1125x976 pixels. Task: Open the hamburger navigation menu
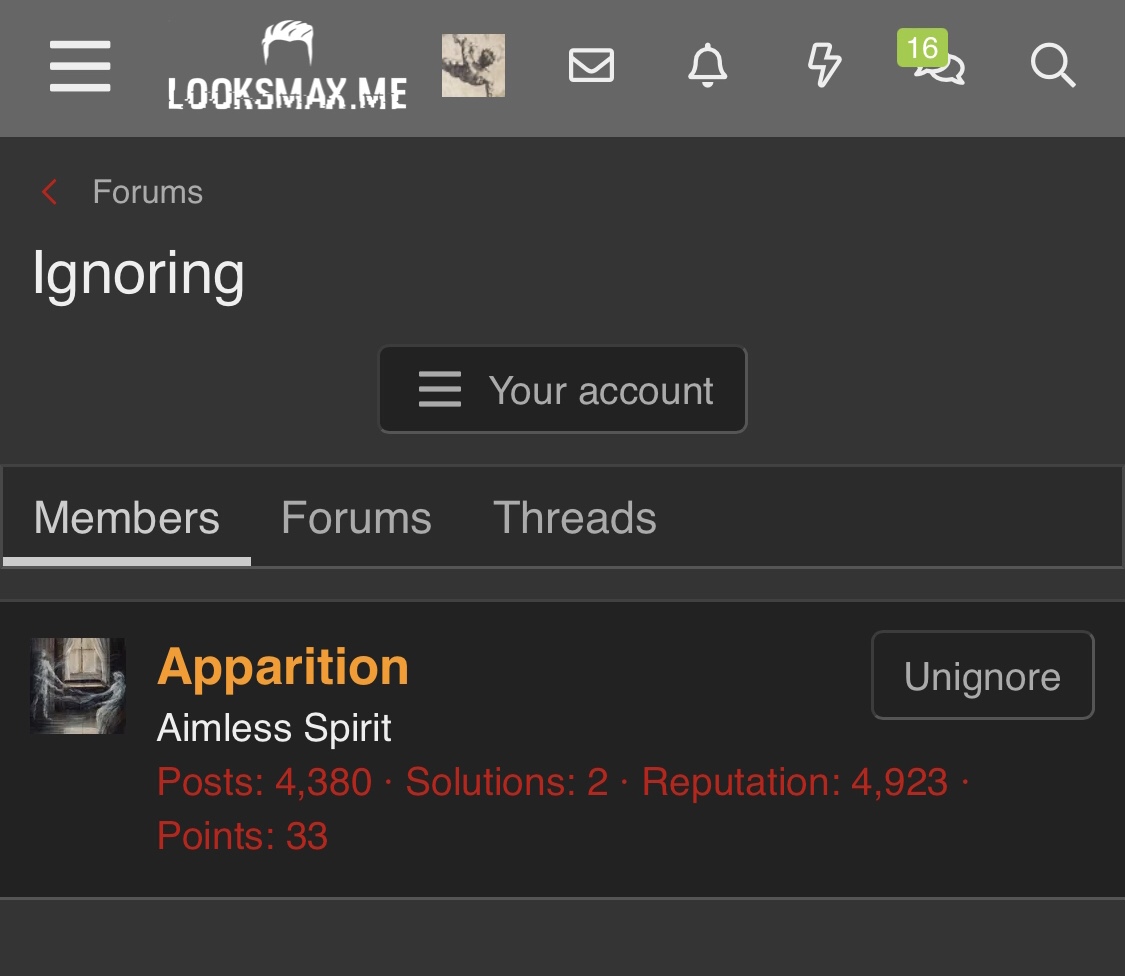click(80, 67)
